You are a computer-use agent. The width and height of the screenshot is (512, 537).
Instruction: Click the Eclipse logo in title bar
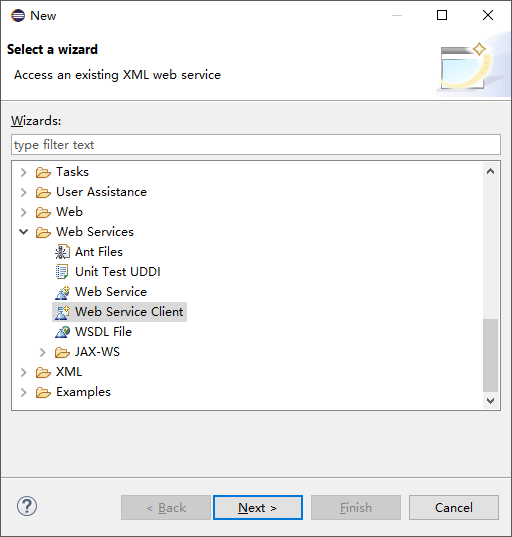tap(18, 15)
